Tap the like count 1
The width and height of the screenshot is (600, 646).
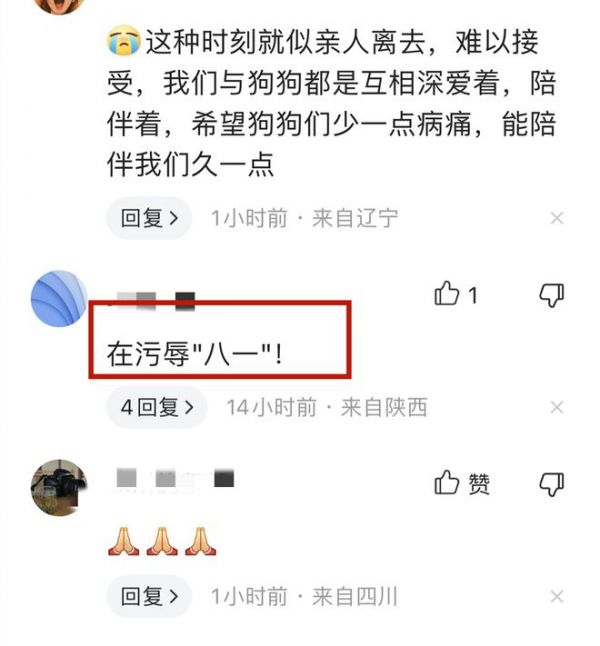[x=473, y=295]
